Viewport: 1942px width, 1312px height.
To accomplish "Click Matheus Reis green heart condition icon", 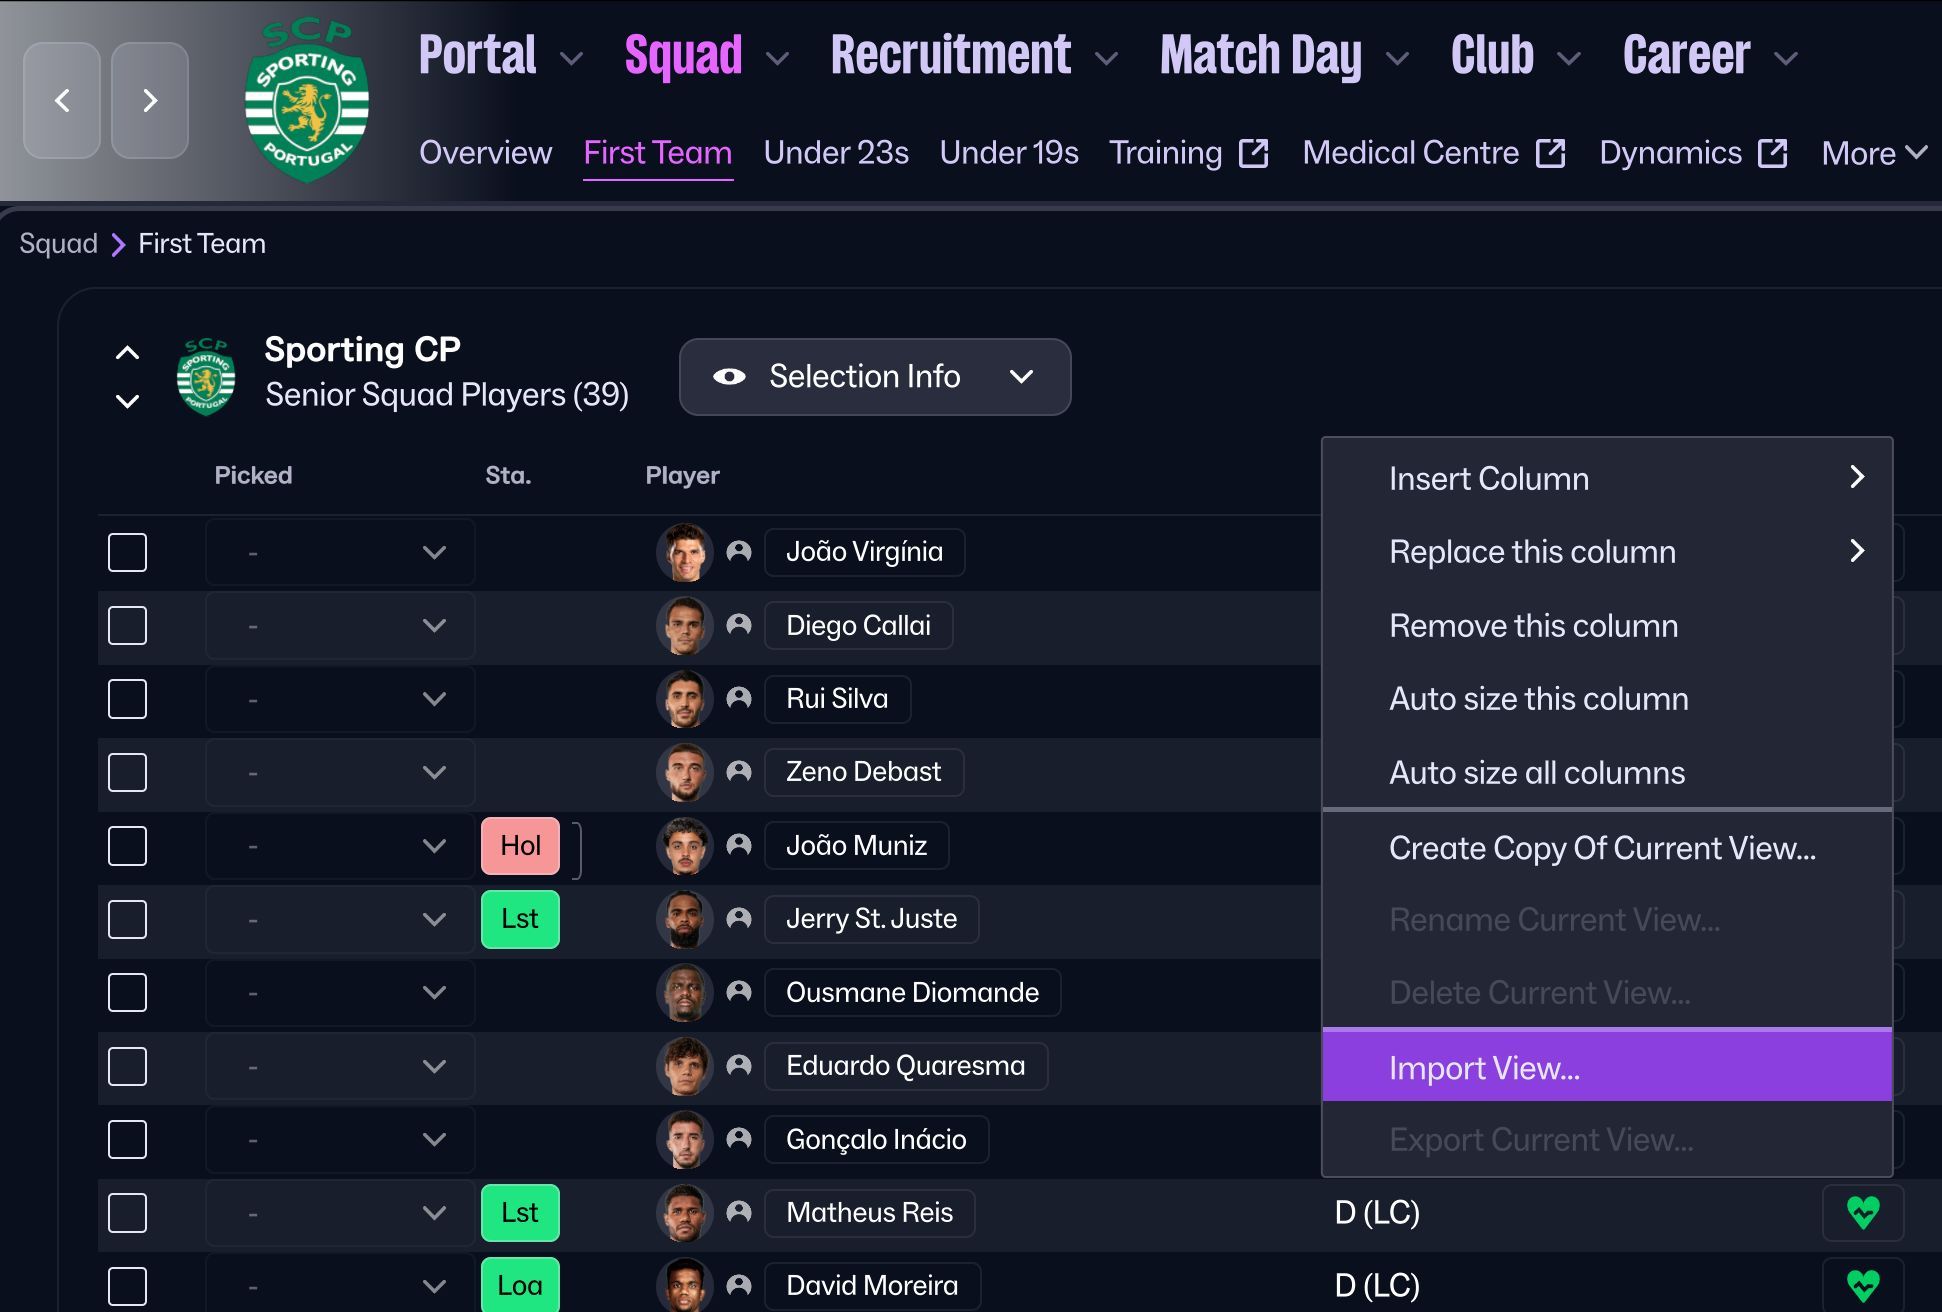I will pyautogui.click(x=1862, y=1212).
